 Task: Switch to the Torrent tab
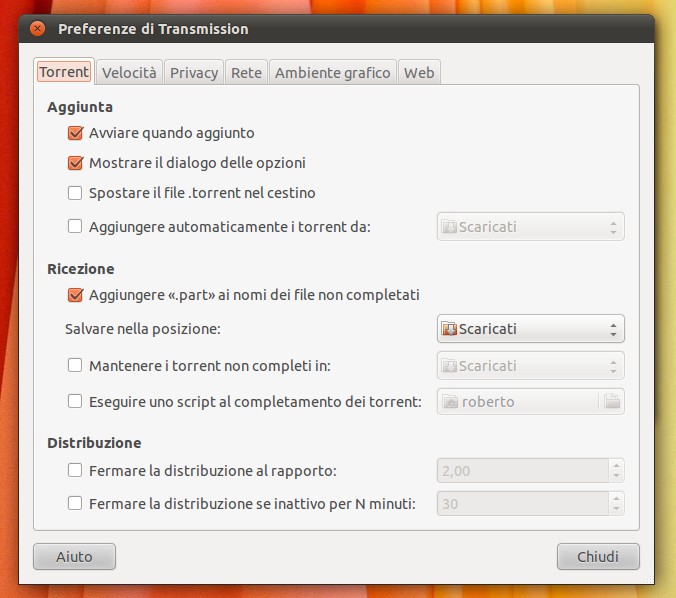64,72
